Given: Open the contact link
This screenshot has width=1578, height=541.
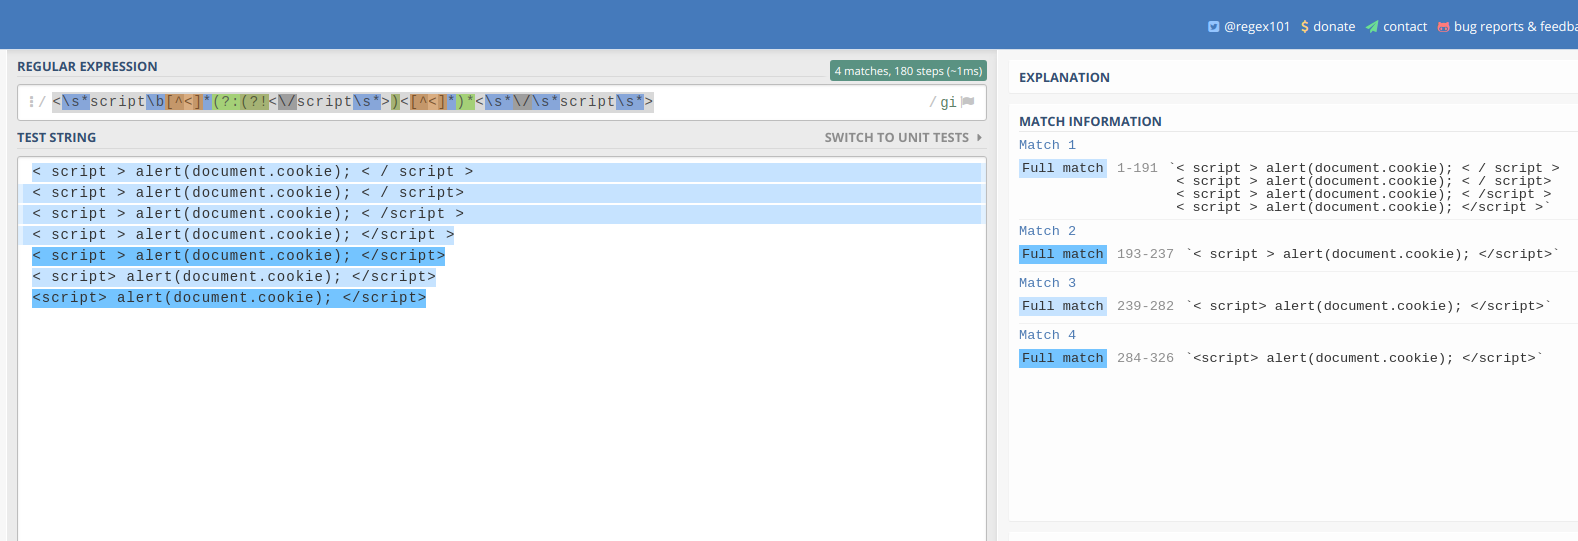Looking at the screenshot, I should click(1405, 27).
